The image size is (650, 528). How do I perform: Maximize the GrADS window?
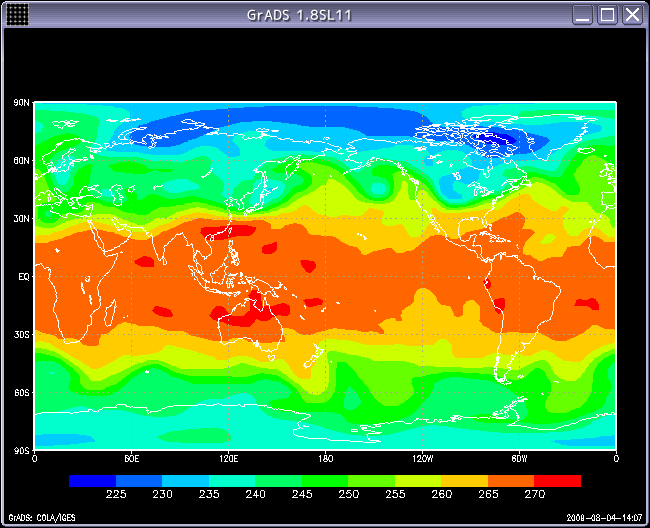point(607,14)
